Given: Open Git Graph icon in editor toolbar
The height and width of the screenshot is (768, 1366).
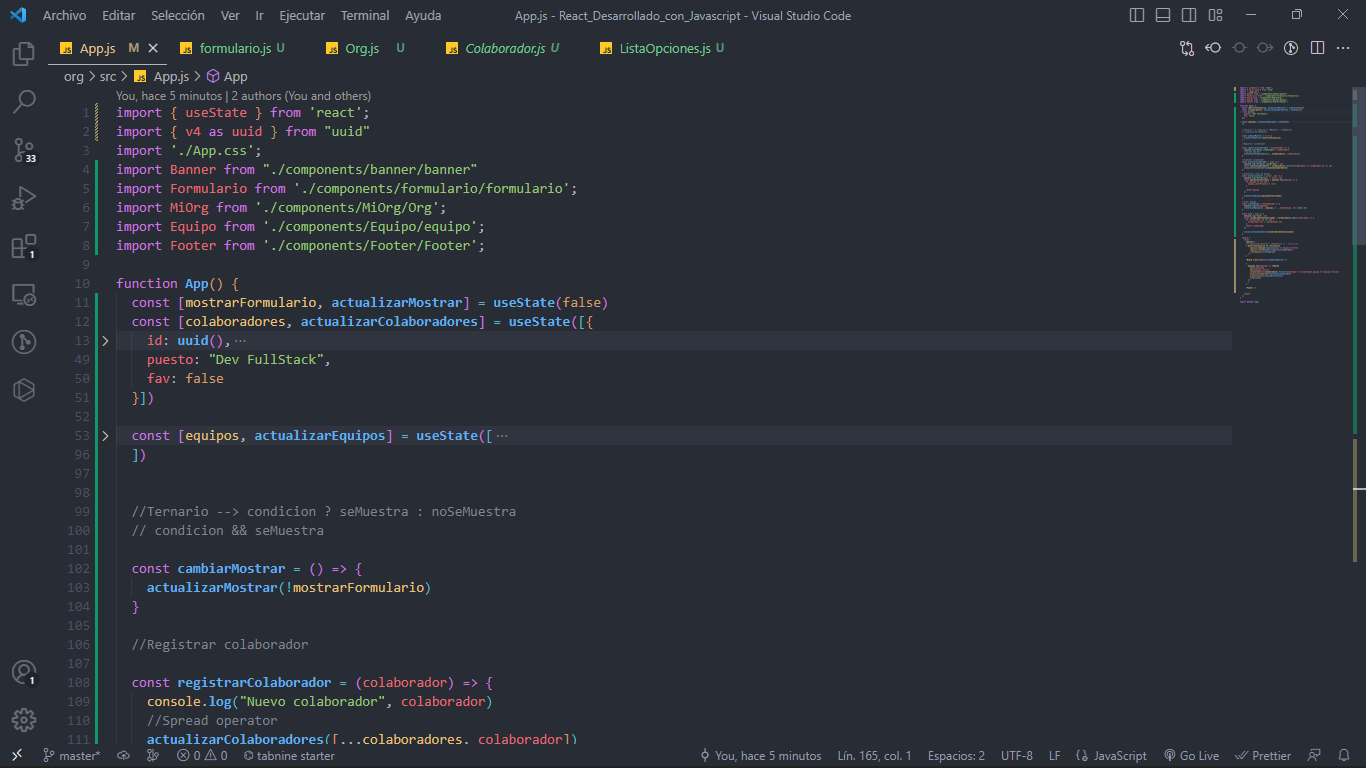Looking at the screenshot, I should click(x=1291, y=48).
